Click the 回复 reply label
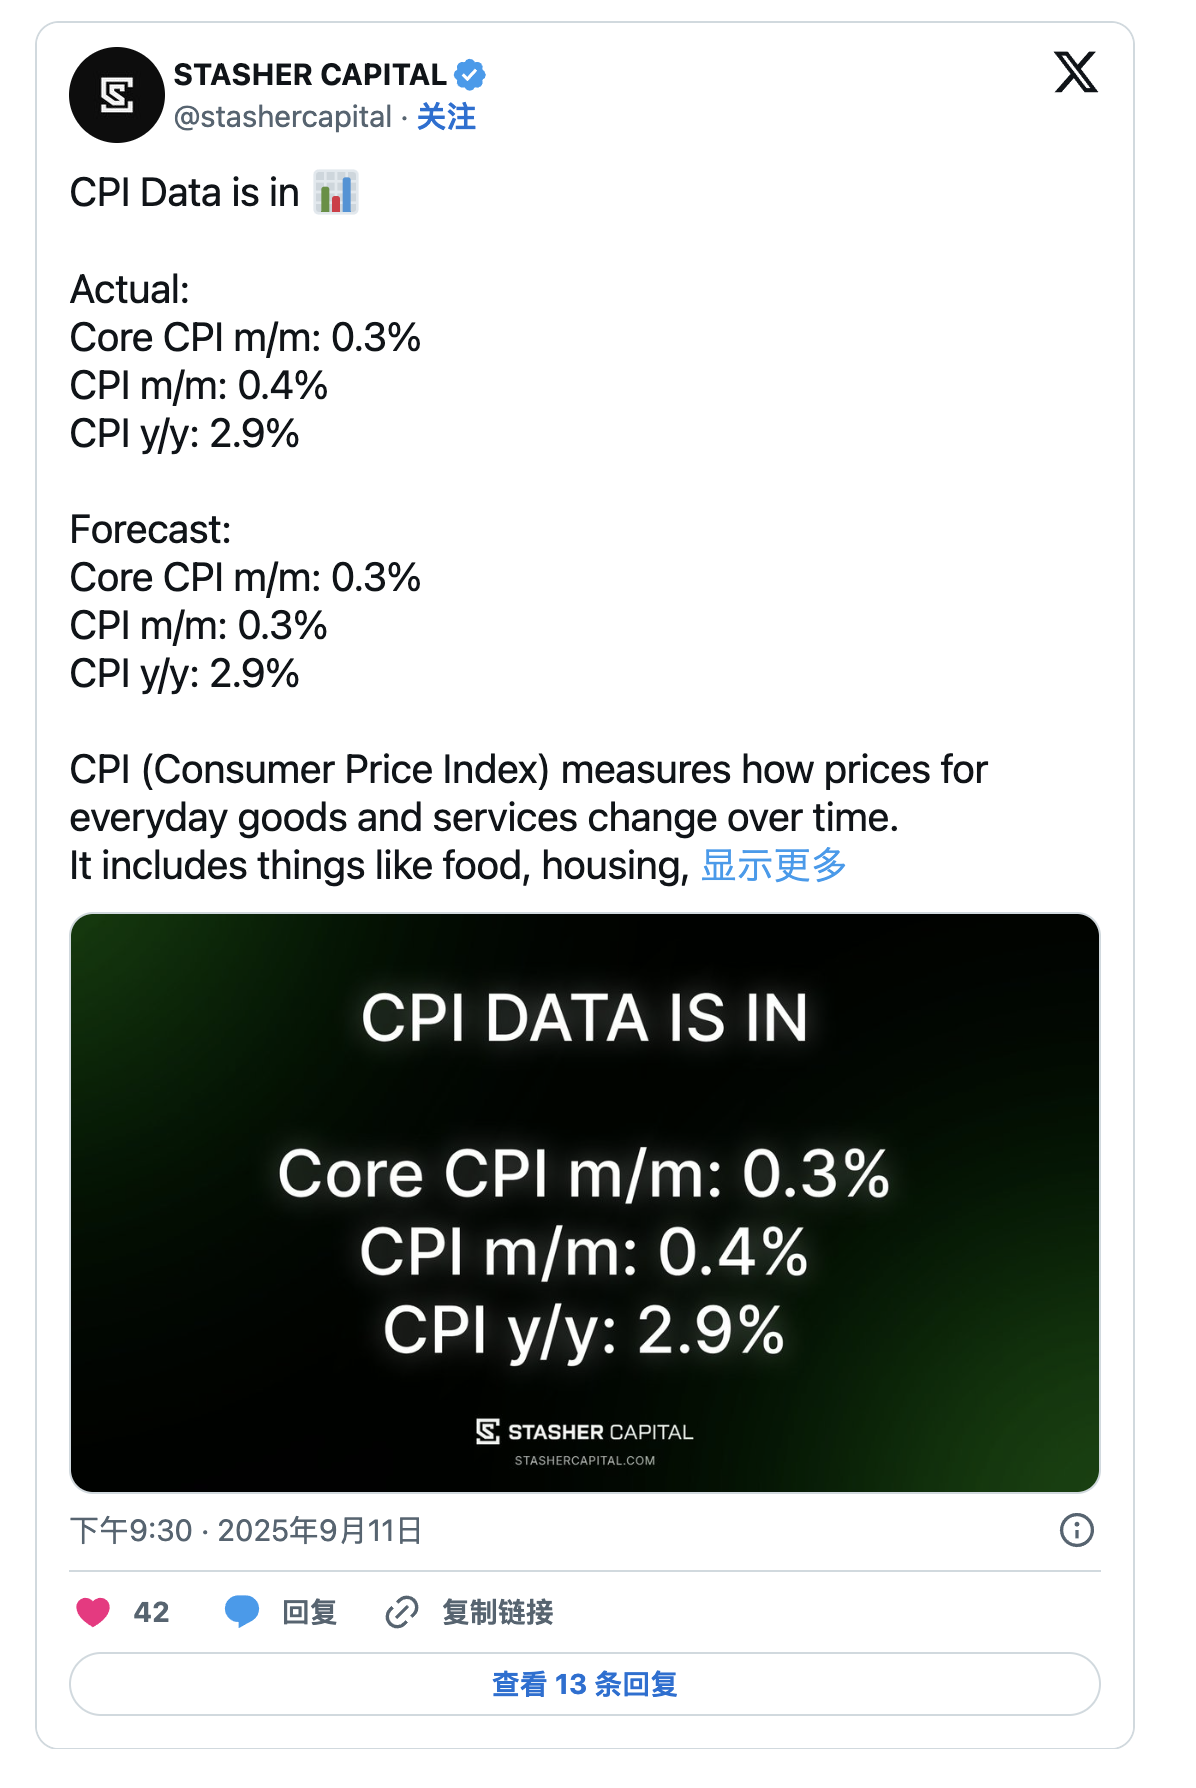This screenshot has height=1788, width=1196. (309, 1612)
